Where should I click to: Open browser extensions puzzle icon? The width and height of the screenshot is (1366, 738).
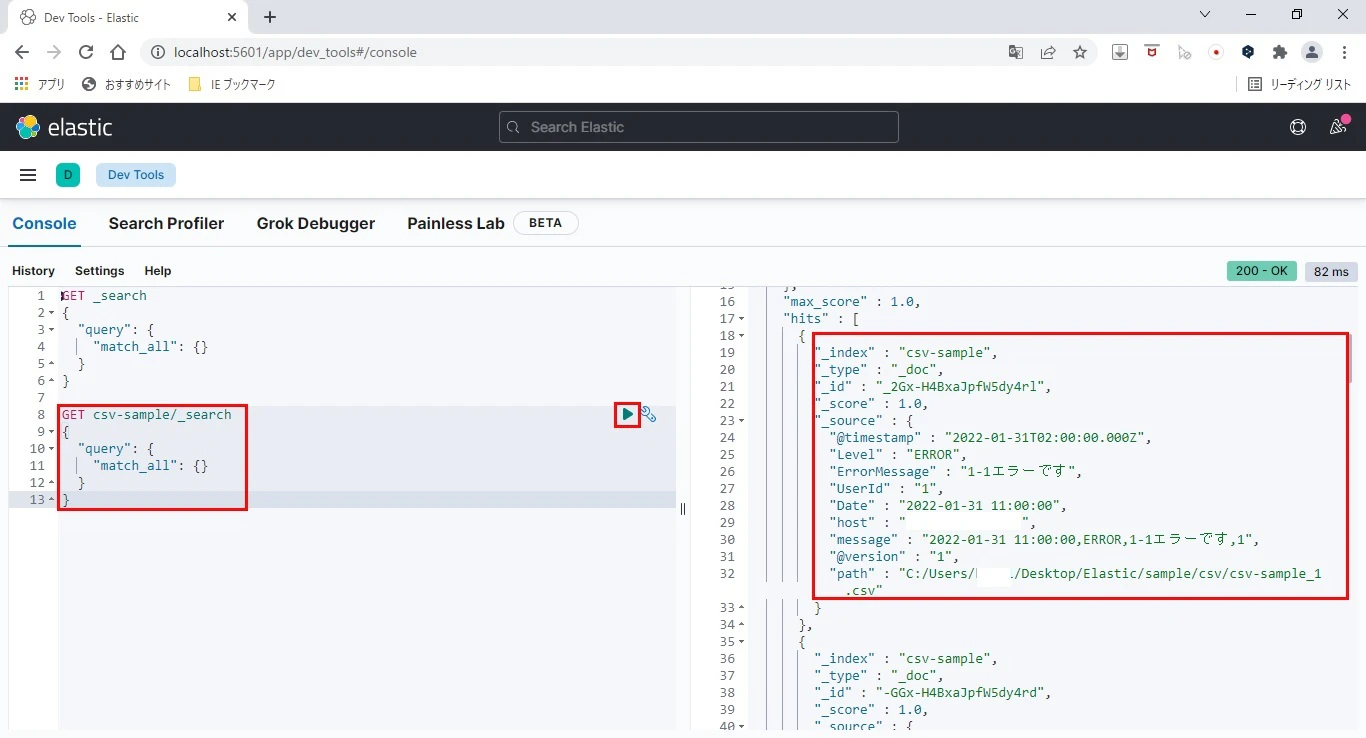point(1280,52)
